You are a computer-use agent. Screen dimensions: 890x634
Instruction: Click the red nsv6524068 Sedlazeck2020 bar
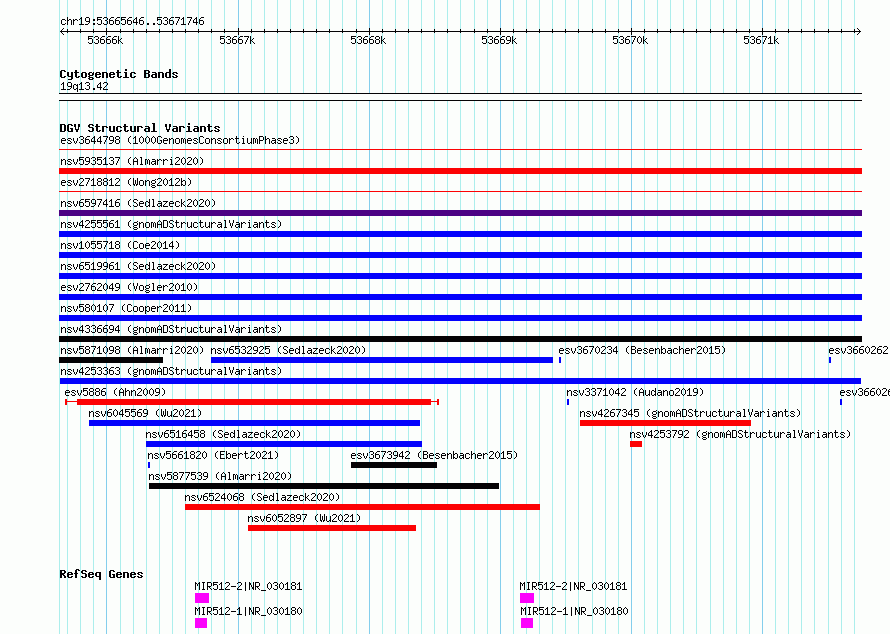[362, 507]
